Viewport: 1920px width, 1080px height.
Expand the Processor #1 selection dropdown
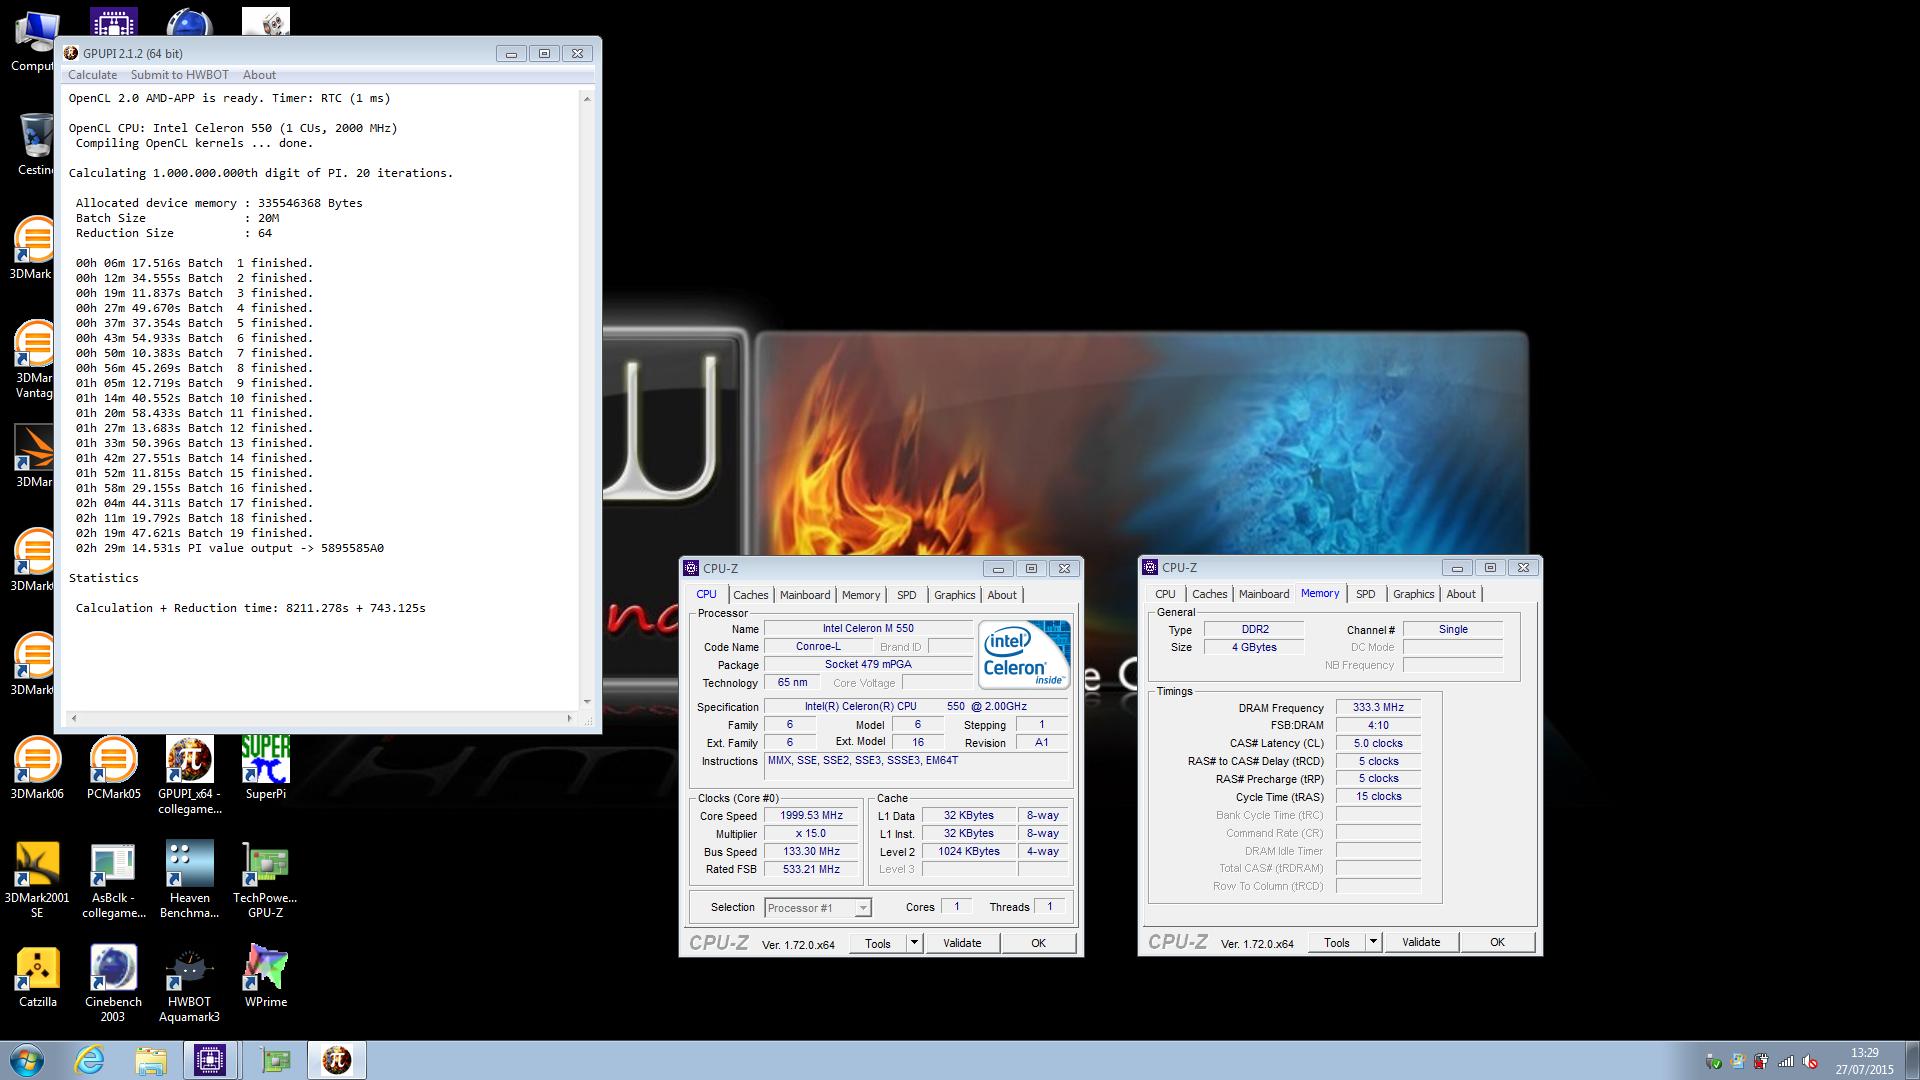862,908
